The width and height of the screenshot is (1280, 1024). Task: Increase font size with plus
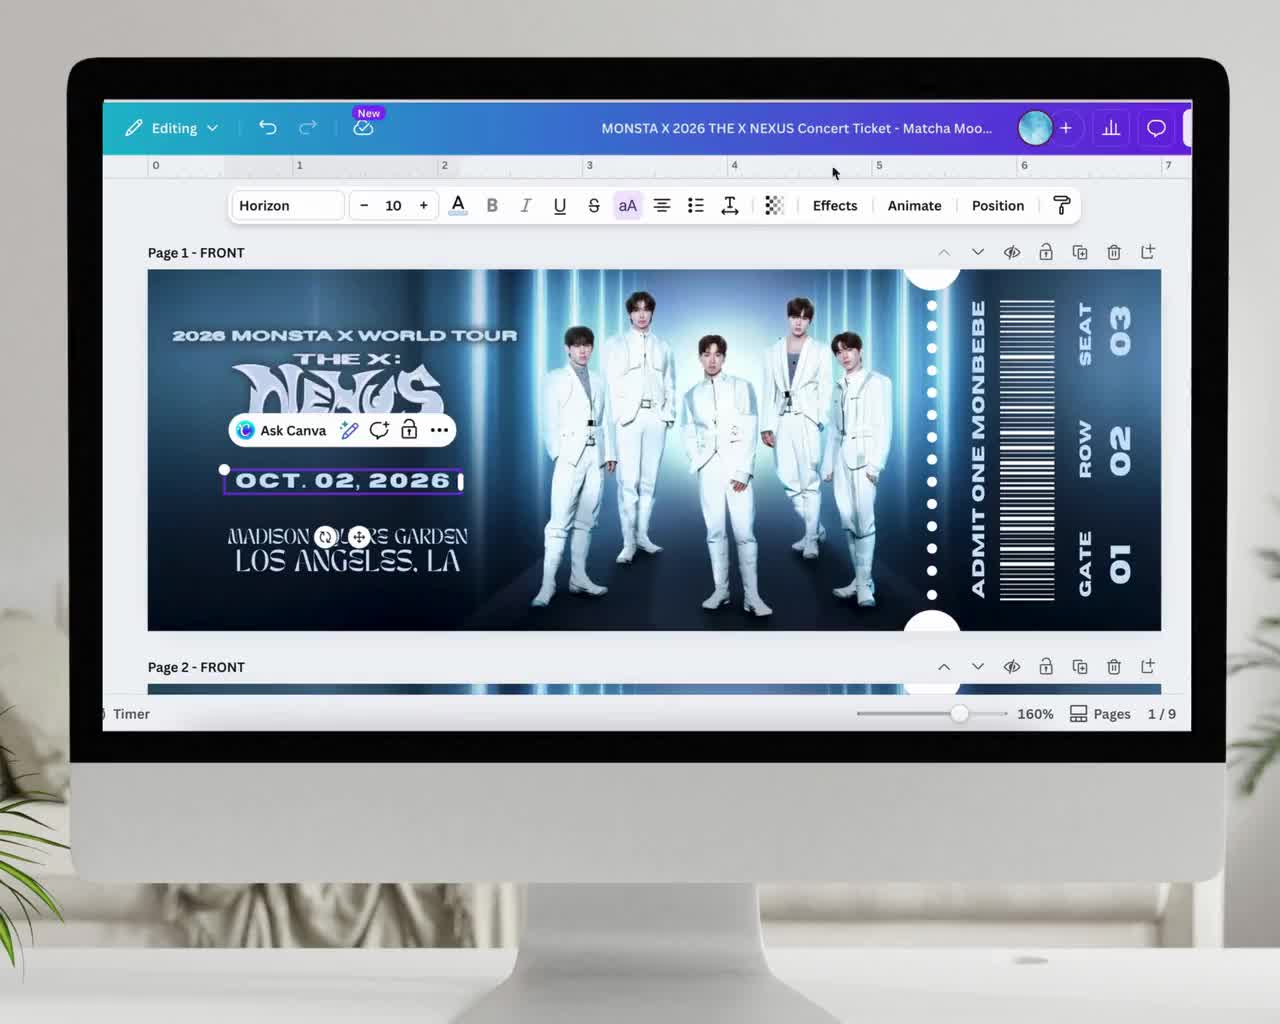(424, 205)
